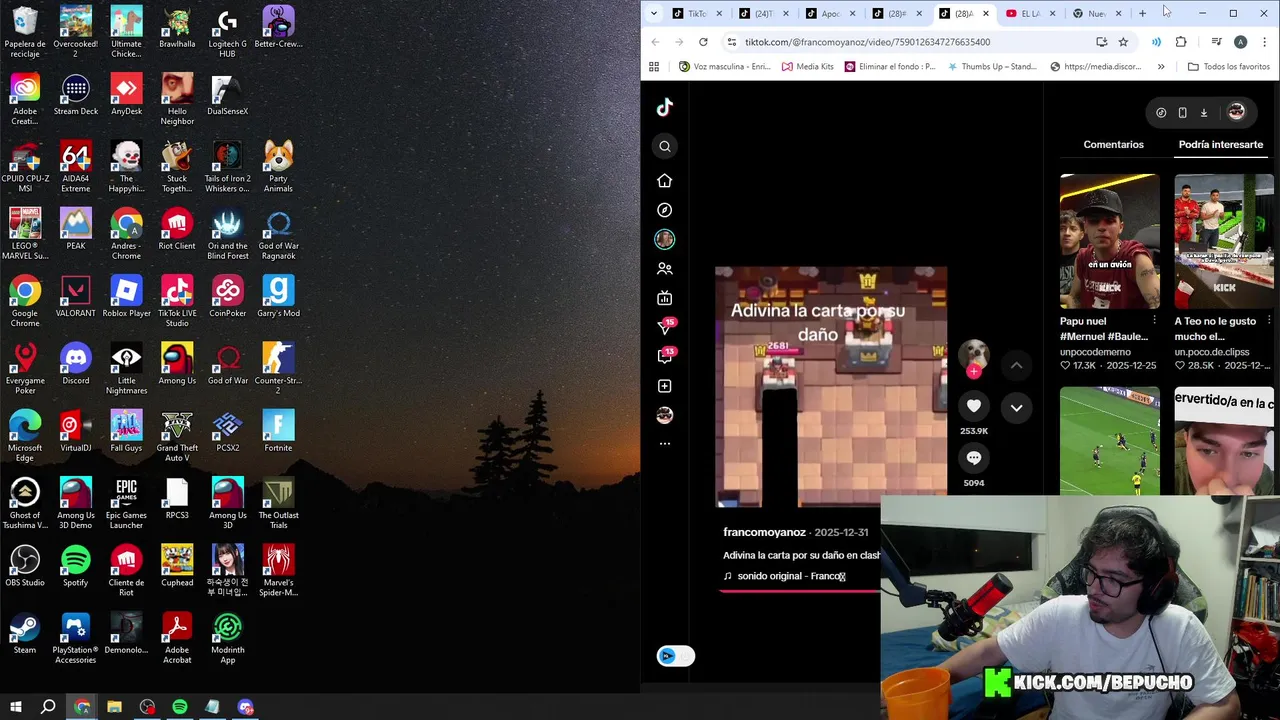Expand Chrome tab search dropdown
Screen dimensions: 1280x720
point(654,13)
